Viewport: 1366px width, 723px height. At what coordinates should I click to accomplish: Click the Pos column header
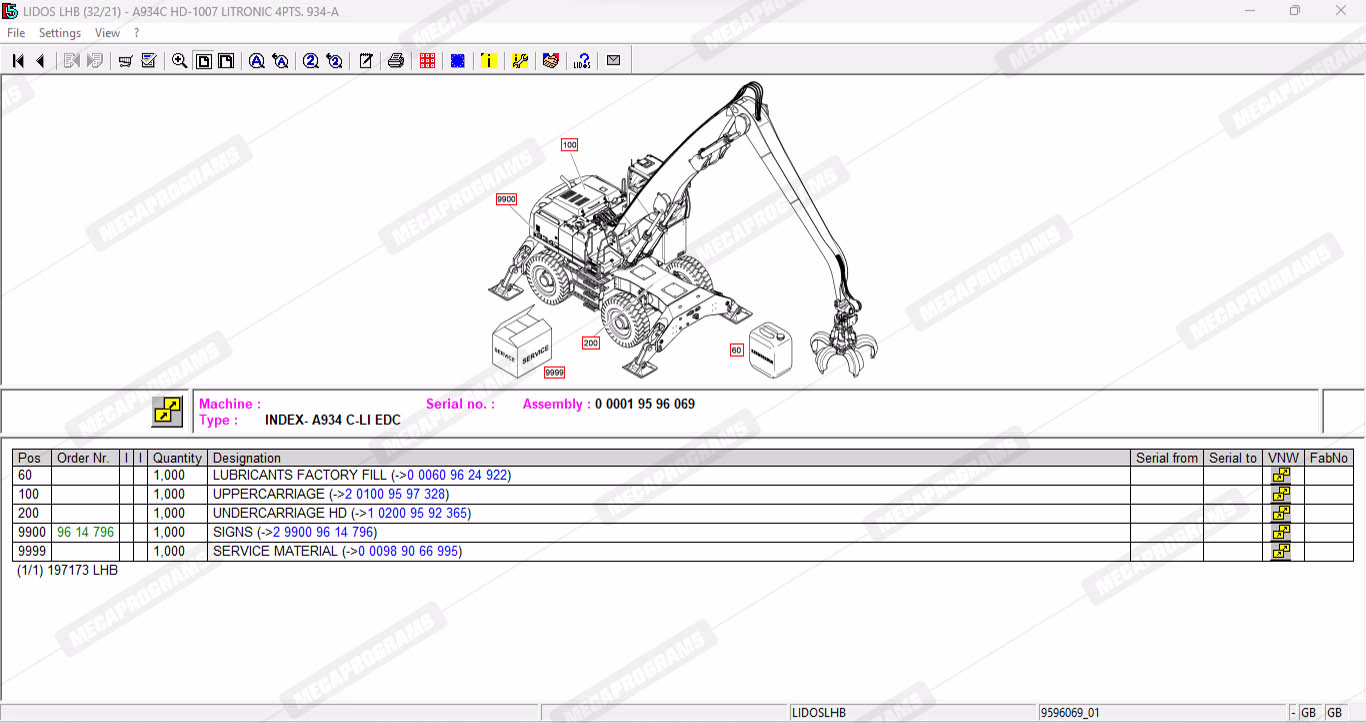click(32, 458)
